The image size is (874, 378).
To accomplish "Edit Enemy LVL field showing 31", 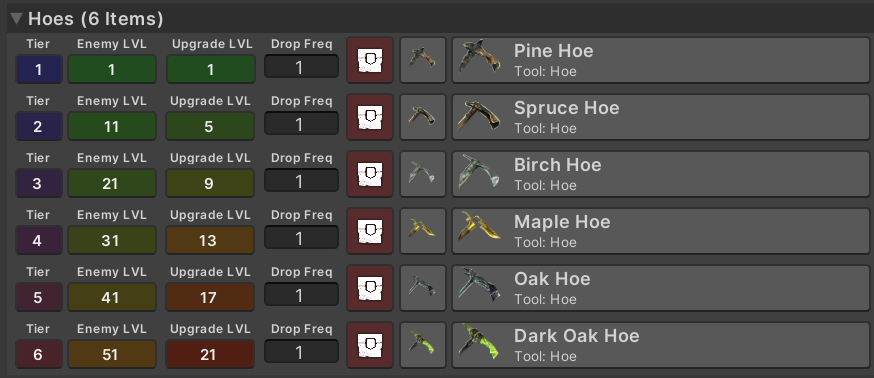I will pyautogui.click(x=111, y=240).
